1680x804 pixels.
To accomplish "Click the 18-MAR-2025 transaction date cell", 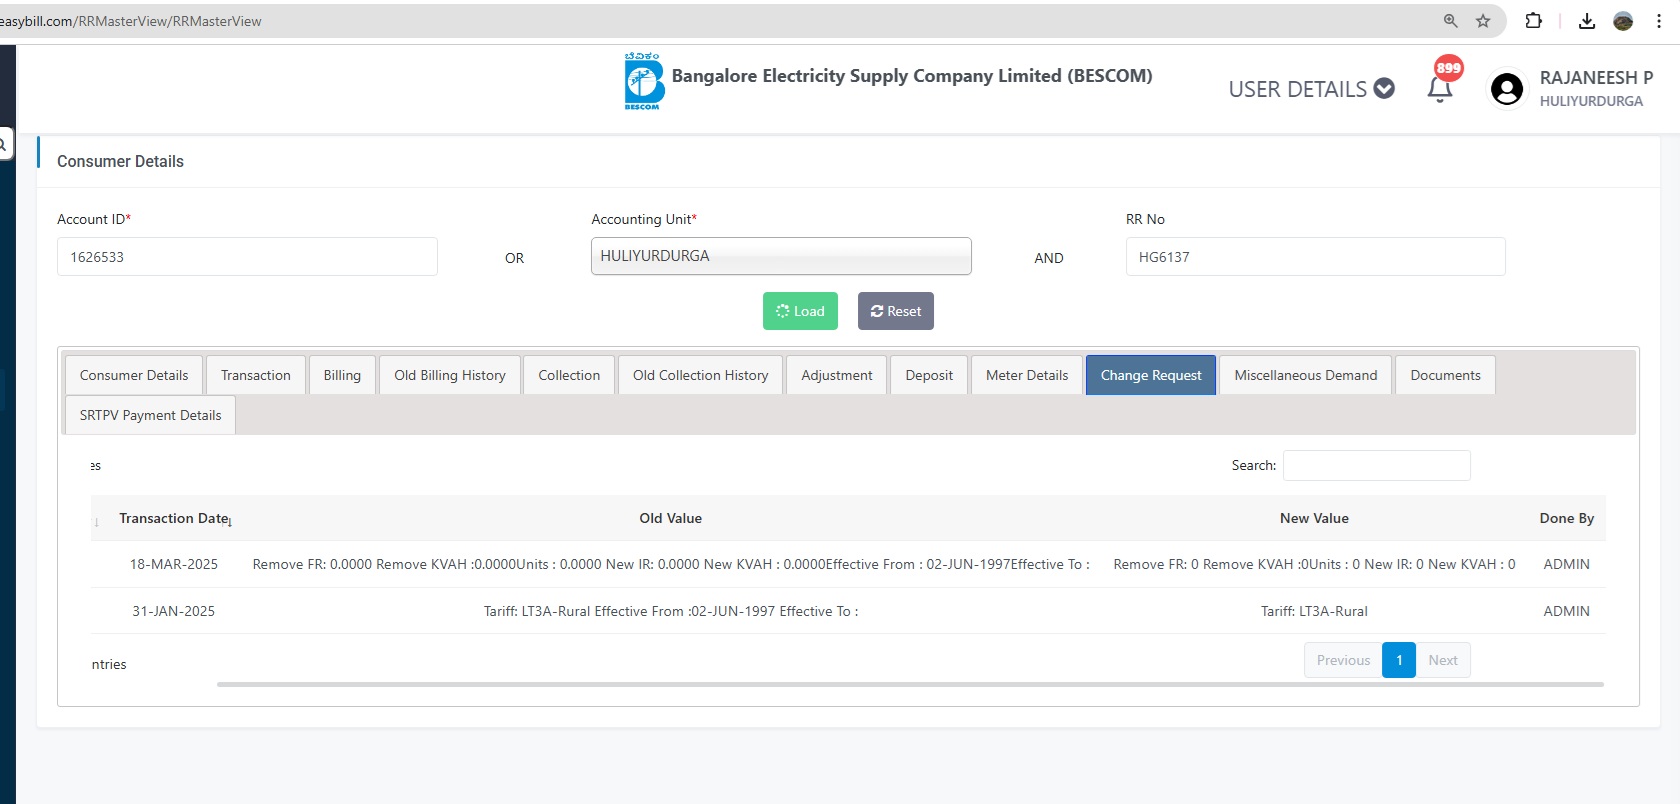I will pos(174,564).
